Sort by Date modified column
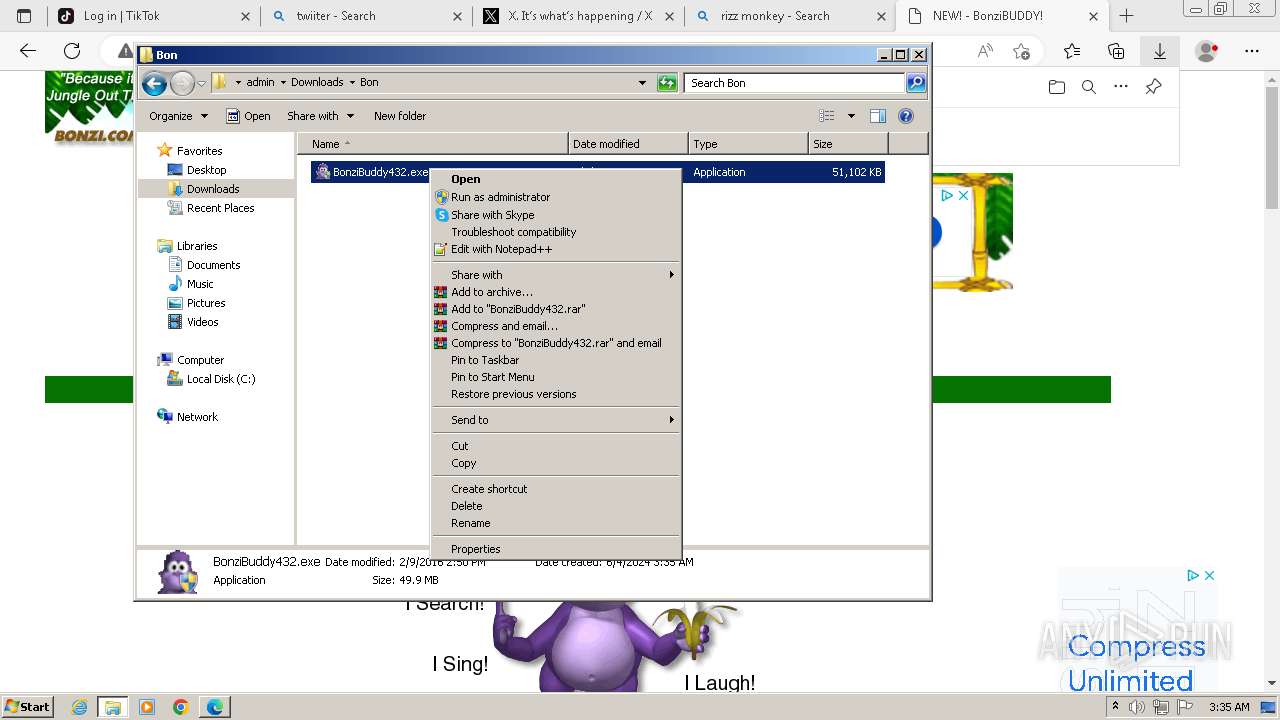This screenshot has width=1280, height=720. click(628, 144)
